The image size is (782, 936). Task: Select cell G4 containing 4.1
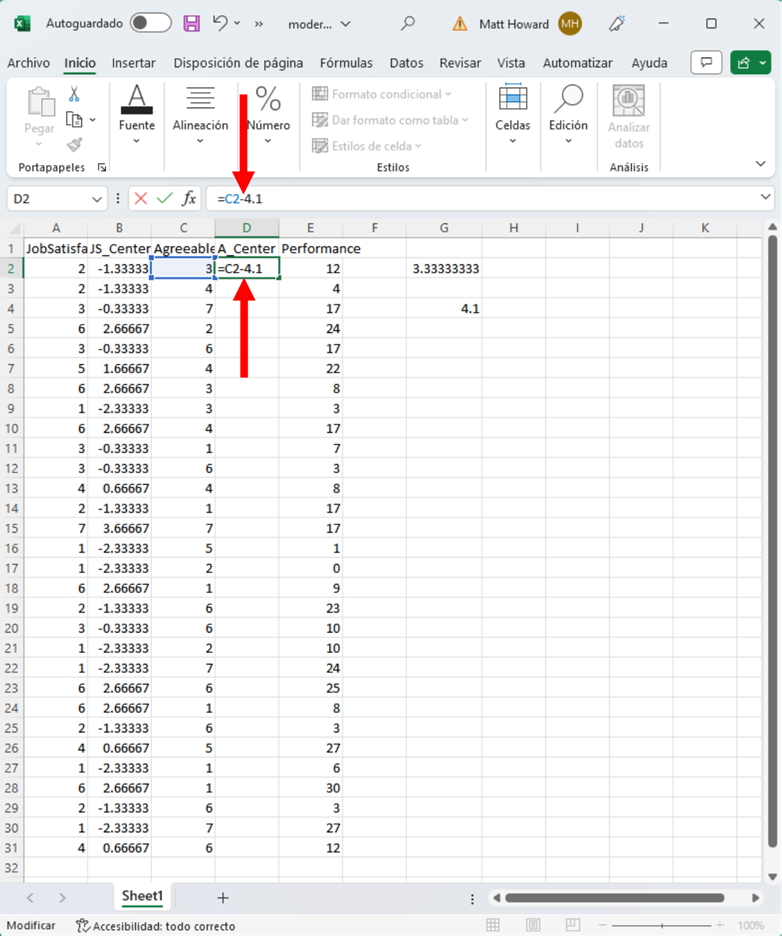(444, 309)
